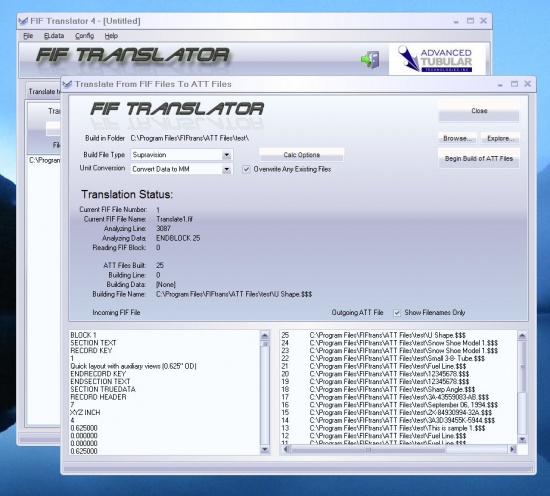This screenshot has width=550, height=496.
Task: Click the Translate From FIF Files dialog icon
Action: click(67, 84)
